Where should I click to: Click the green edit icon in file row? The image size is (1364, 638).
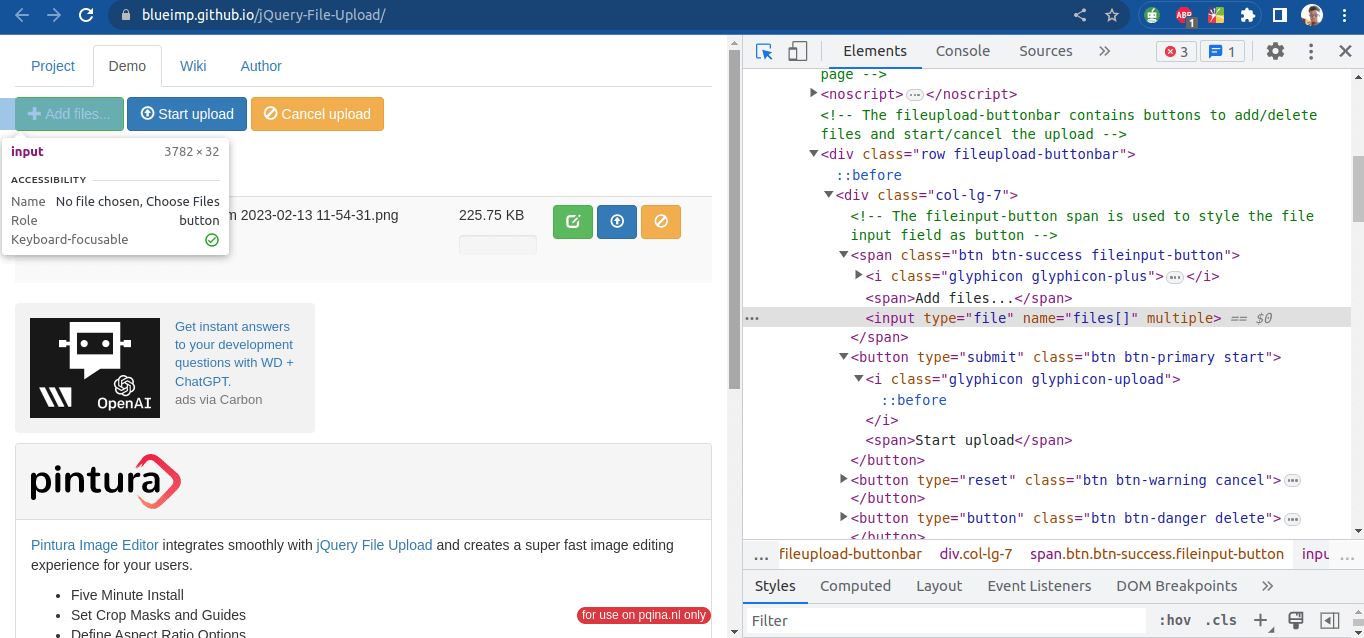tap(573, 222)
